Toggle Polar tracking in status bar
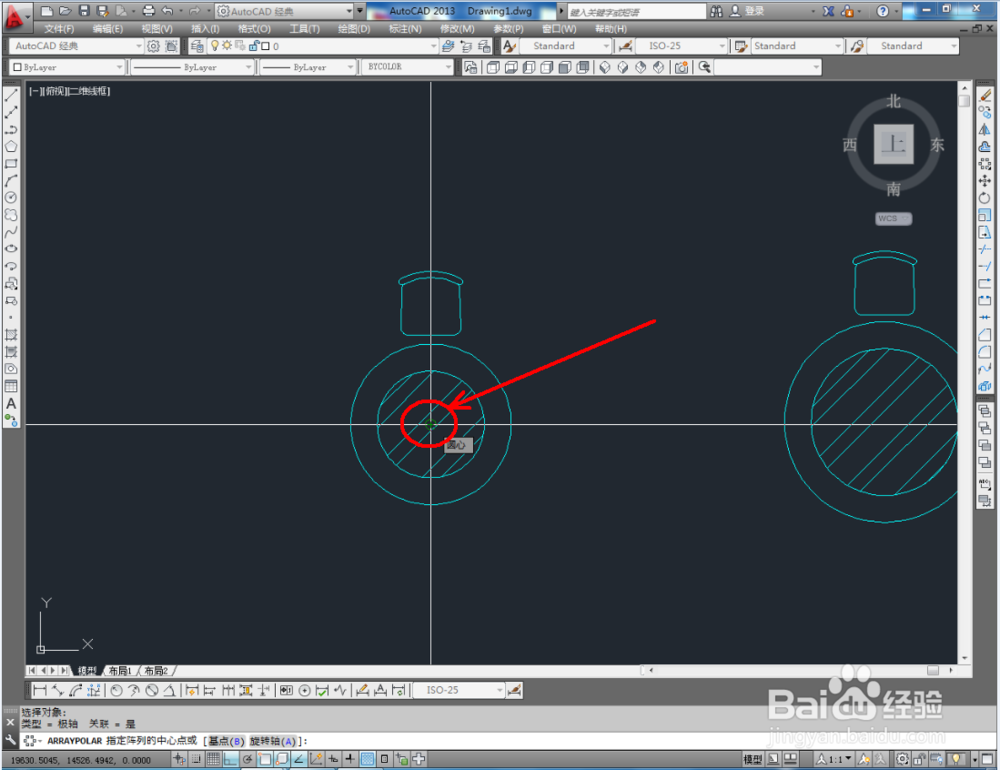The image size is (1000, 770). coord(247,759)
